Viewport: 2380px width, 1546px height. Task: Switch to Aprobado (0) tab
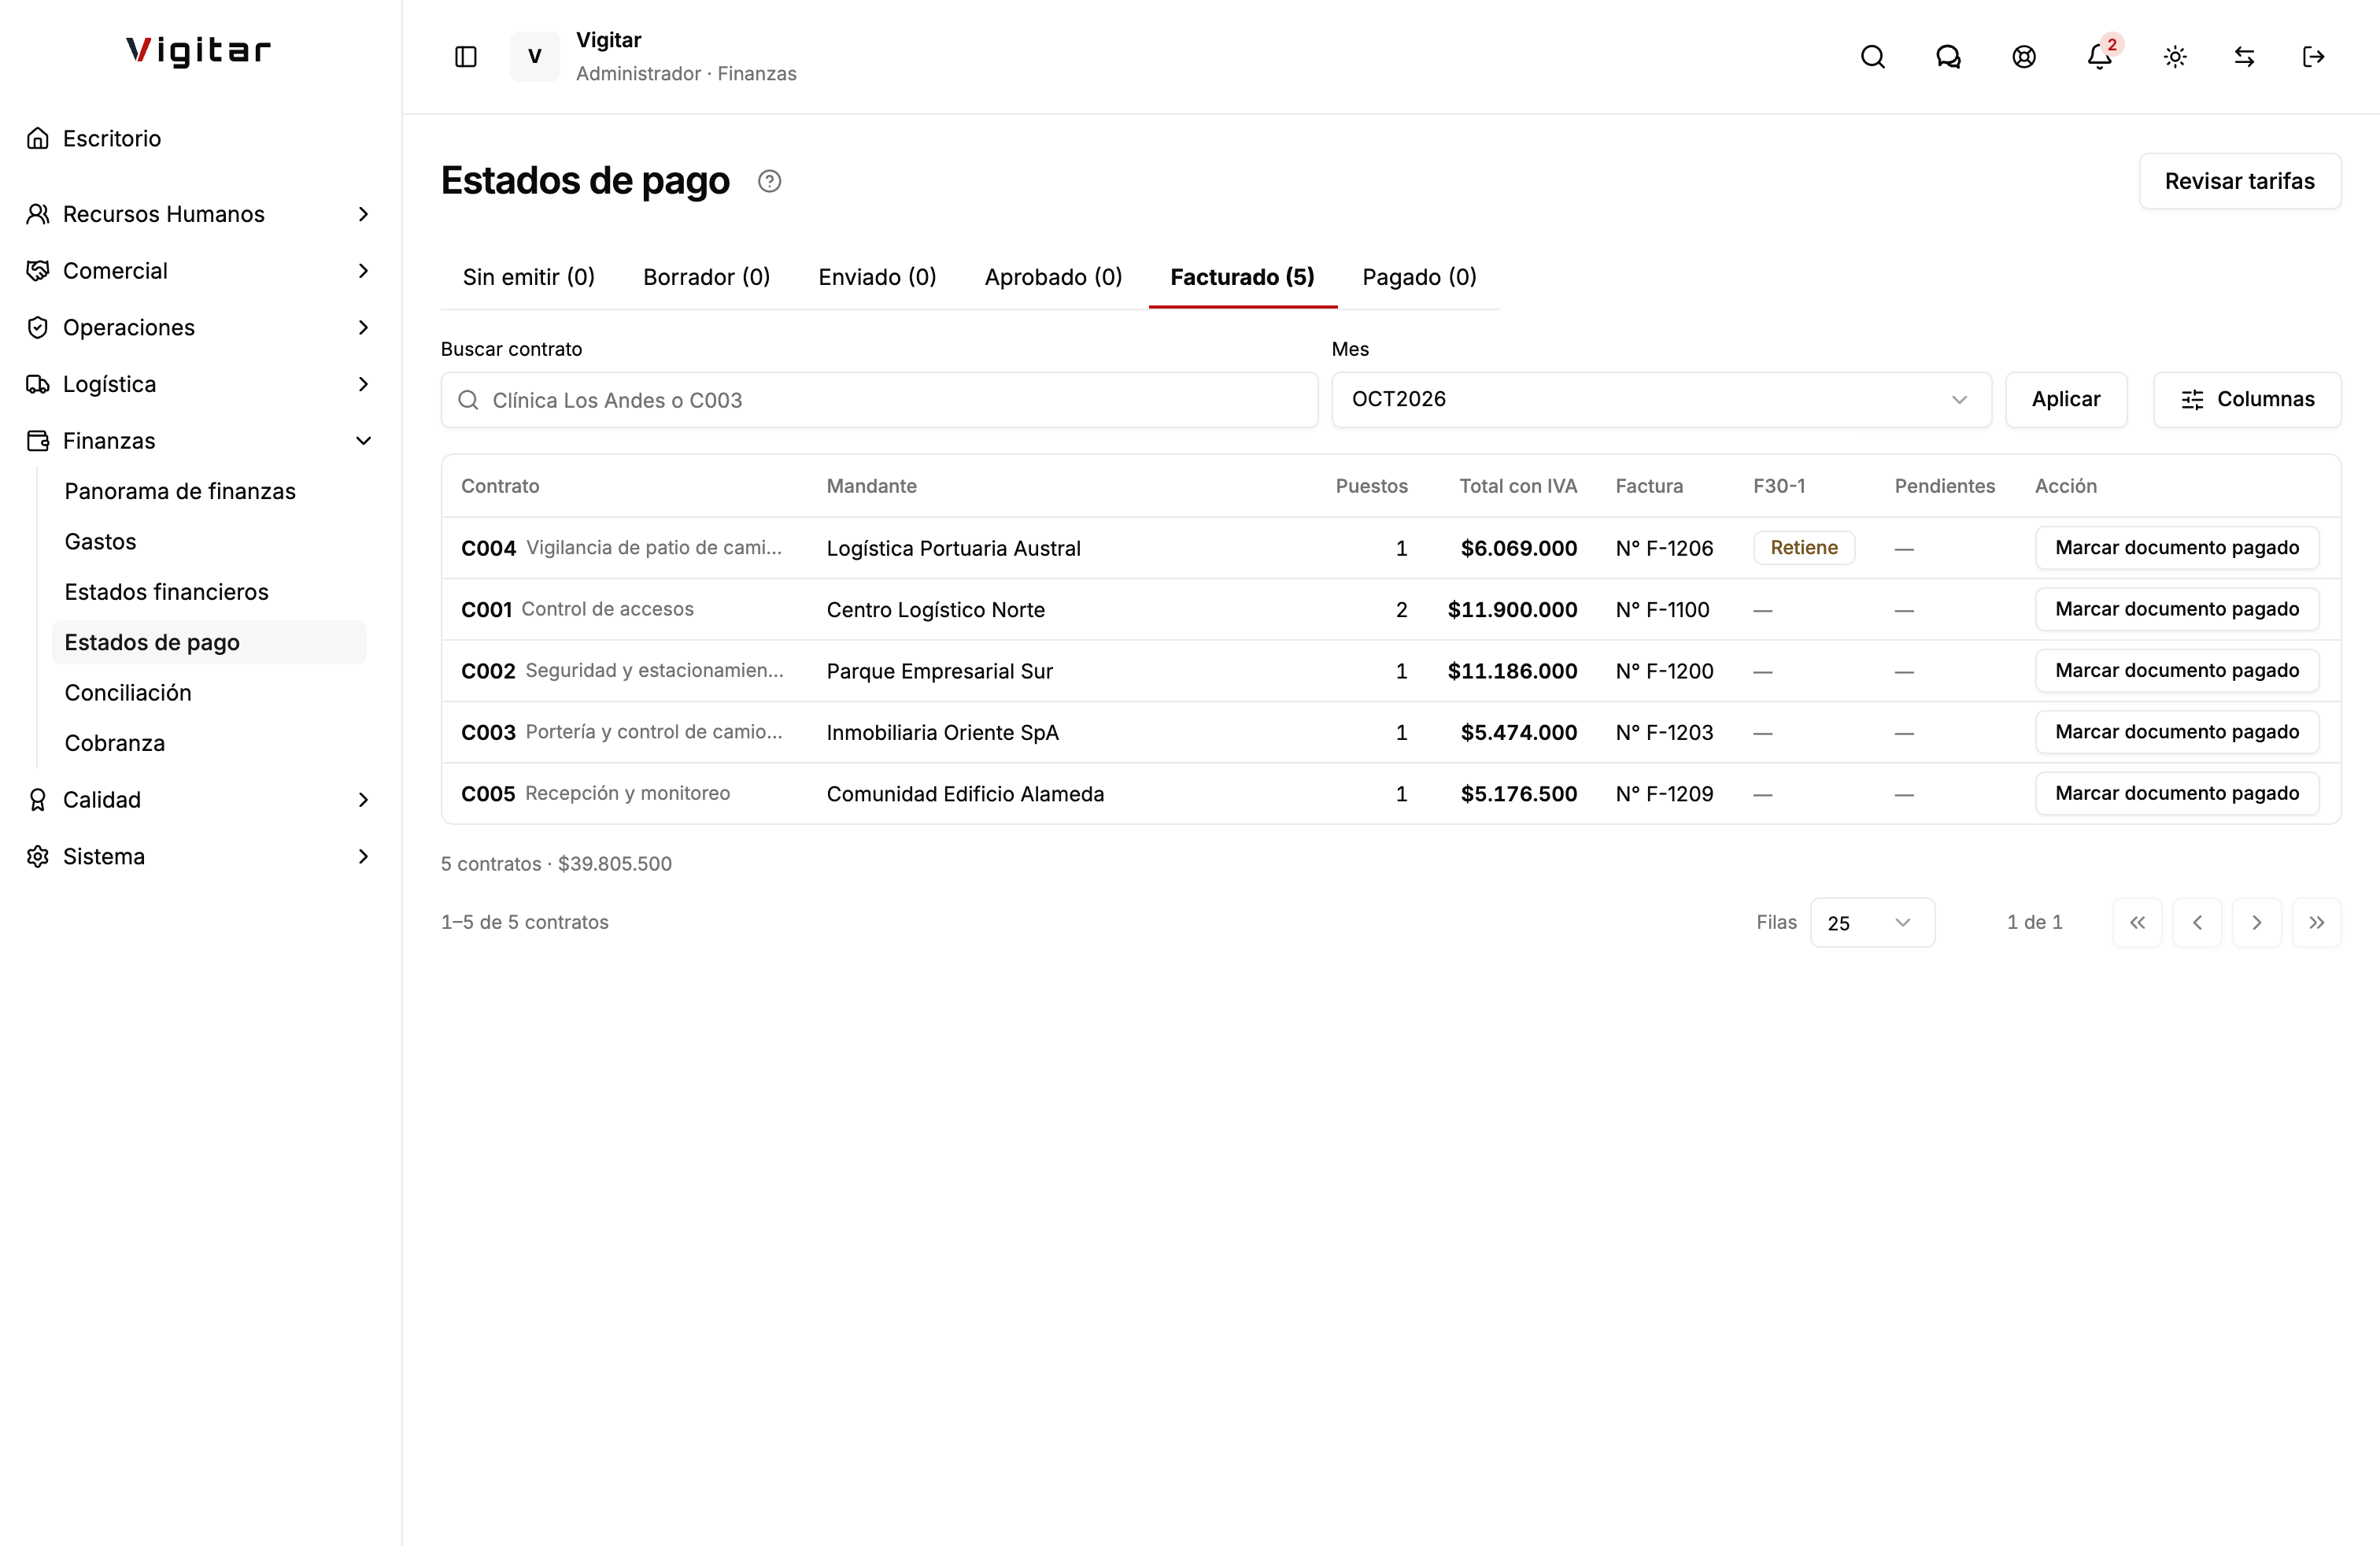tap(1053, 277)
